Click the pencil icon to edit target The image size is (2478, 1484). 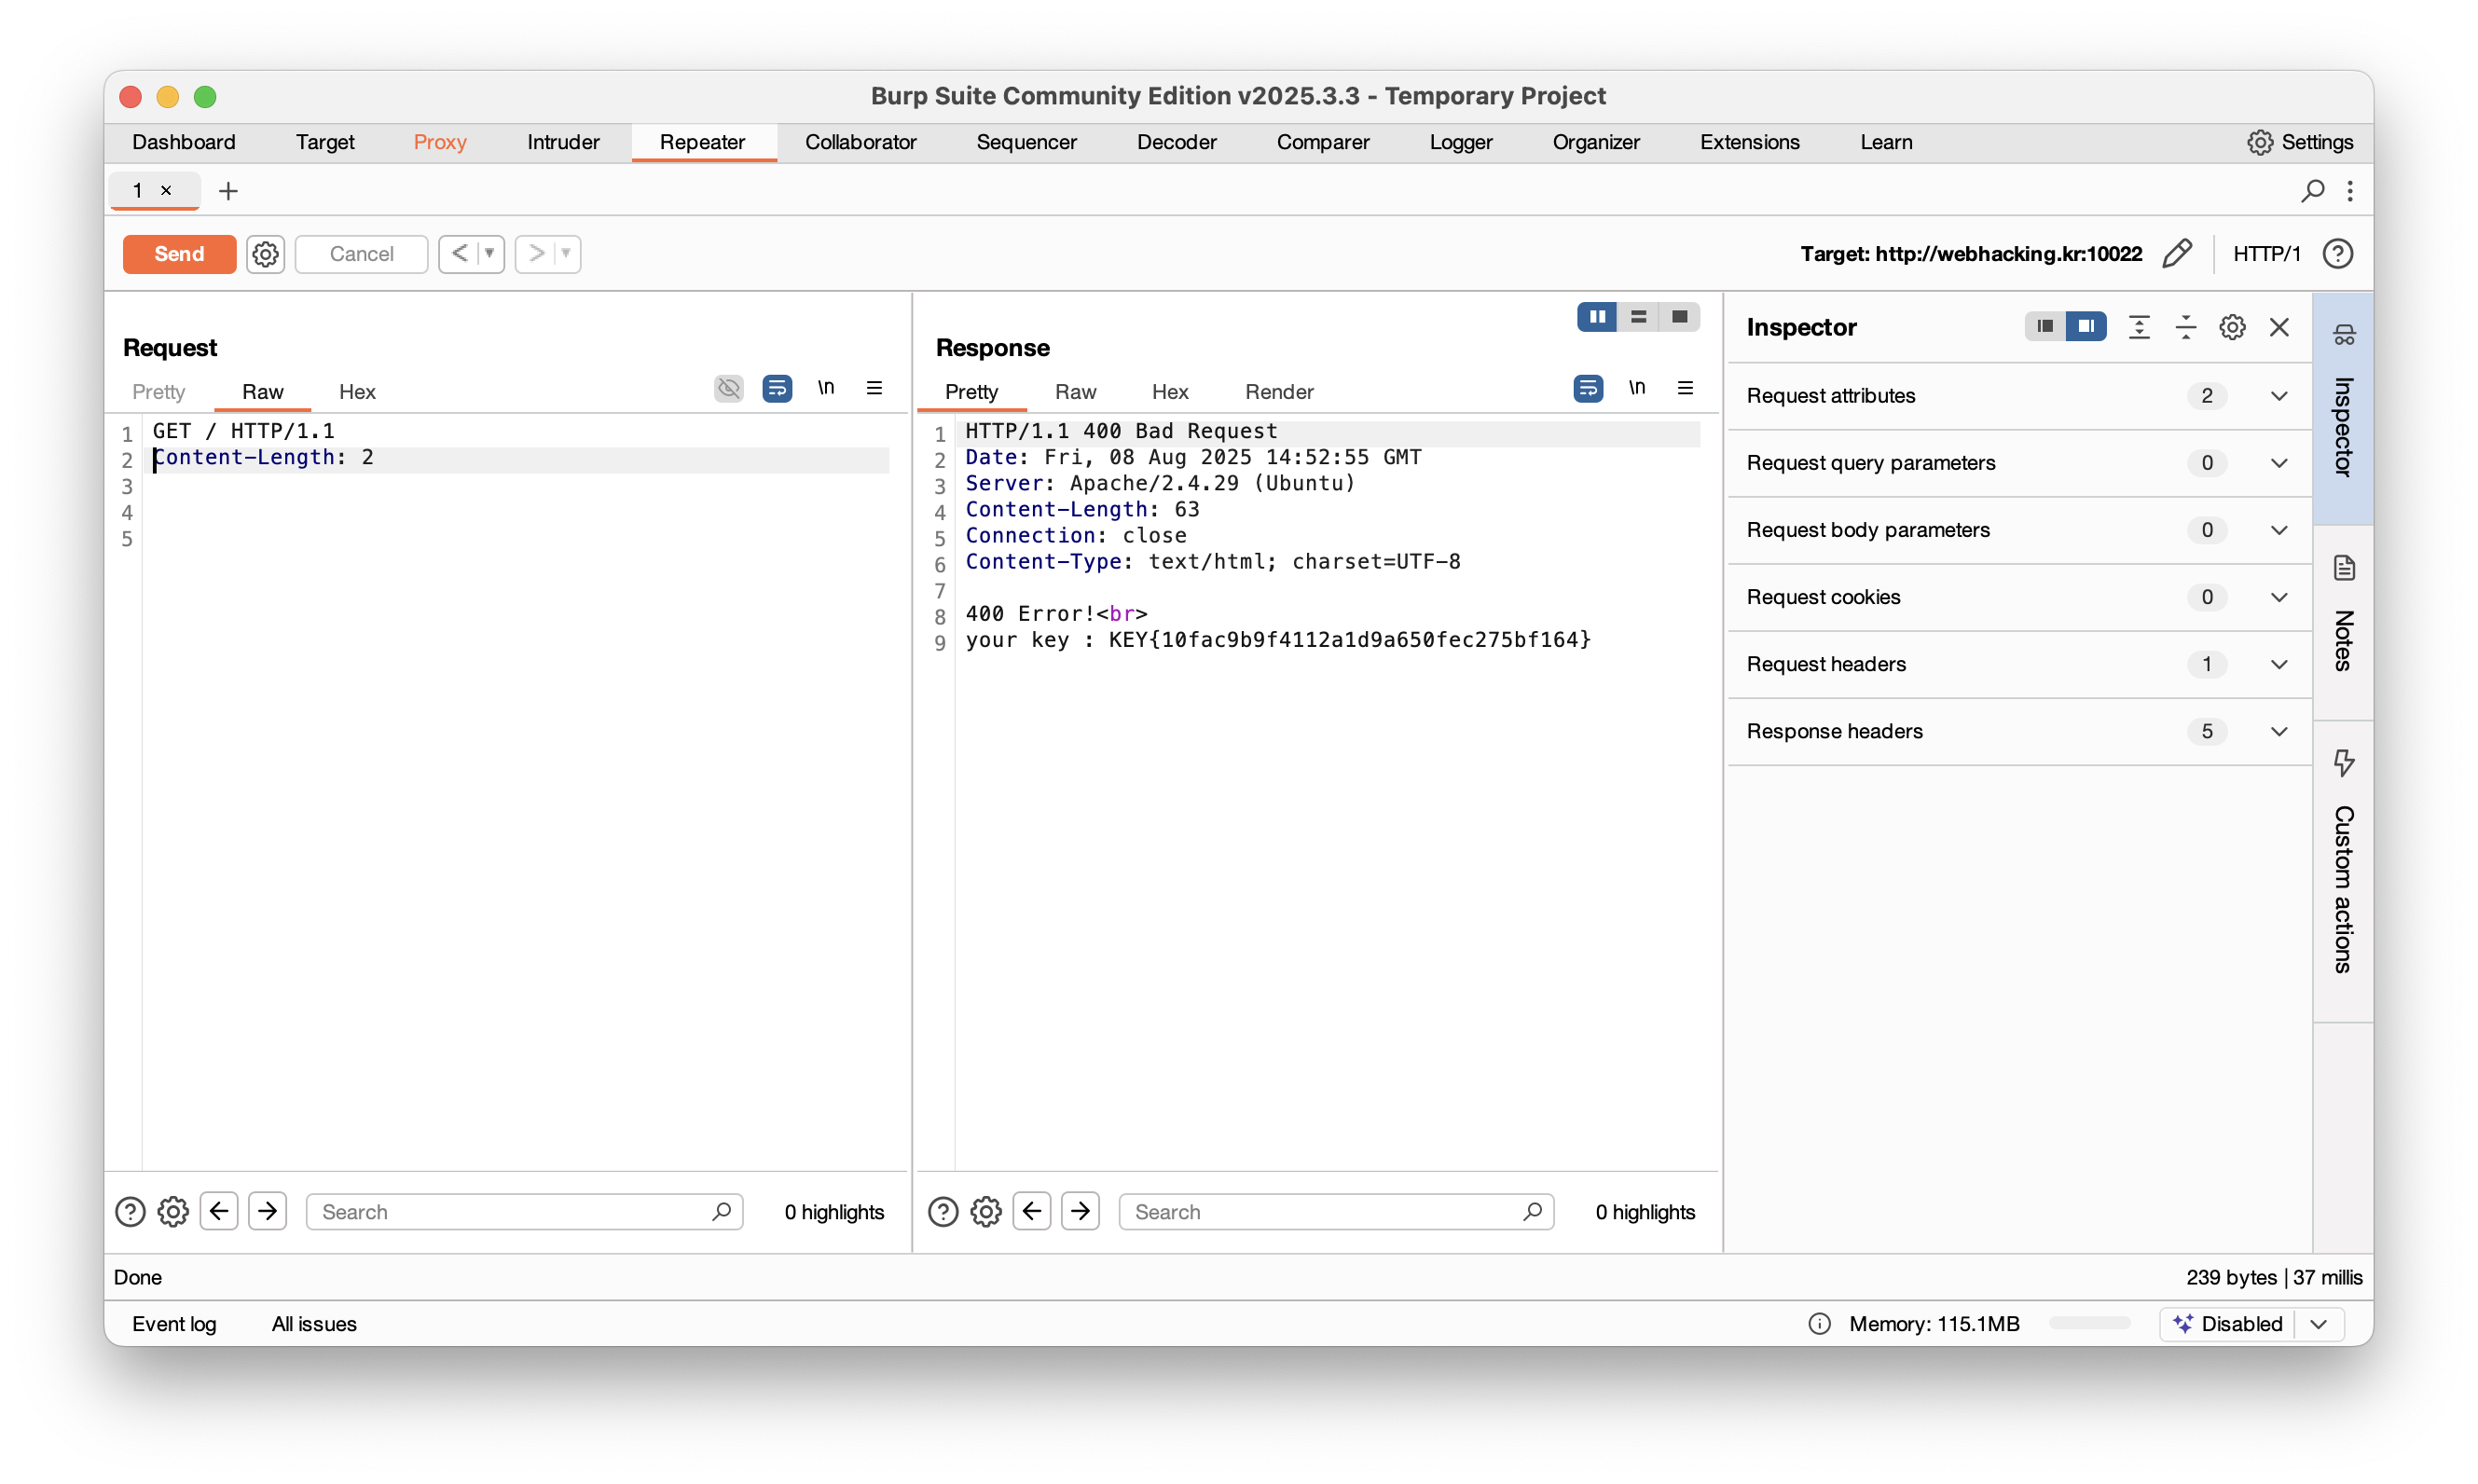tap(2176, 254)
